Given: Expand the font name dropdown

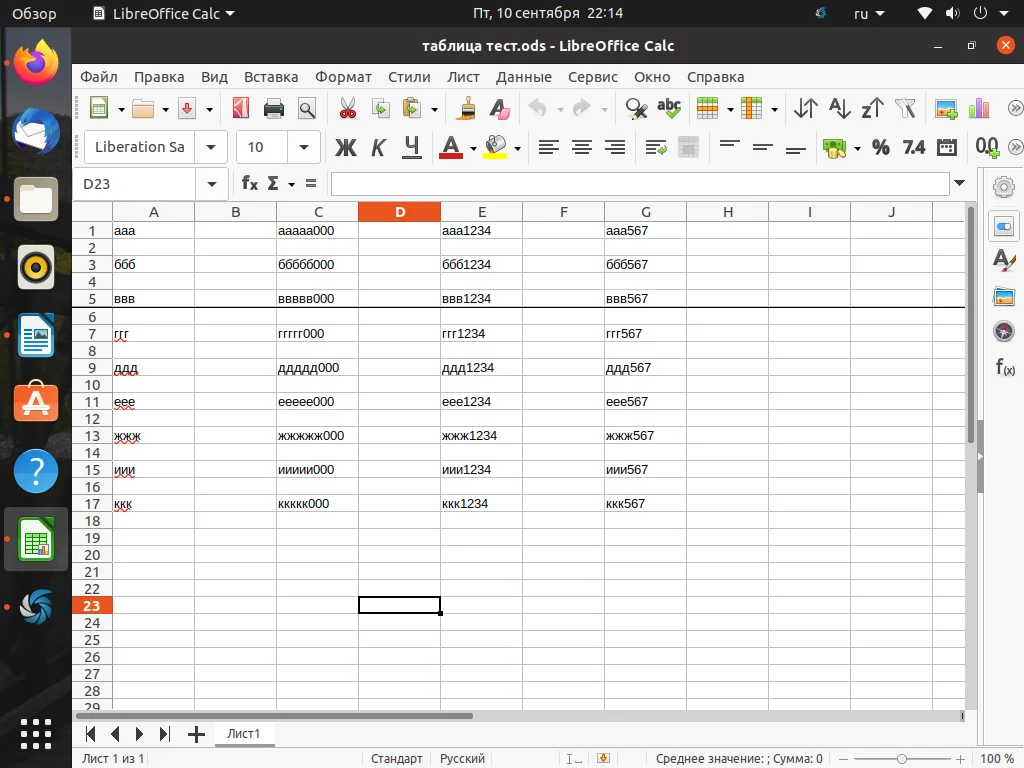Looking at the screenshot, I should 211,148.
